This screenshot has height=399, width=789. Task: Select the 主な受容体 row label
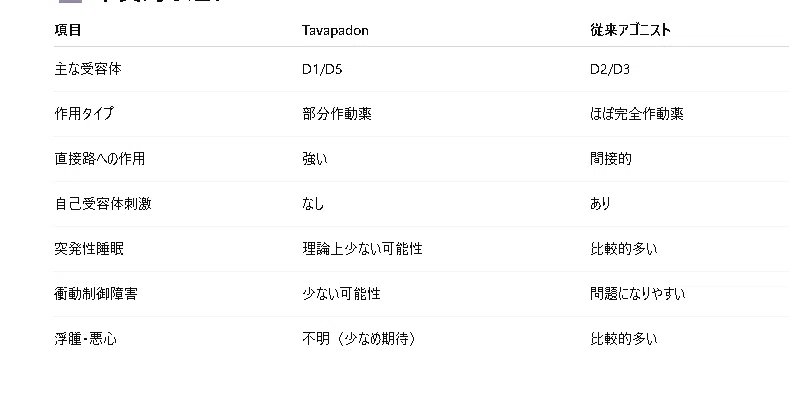point(88,69)
